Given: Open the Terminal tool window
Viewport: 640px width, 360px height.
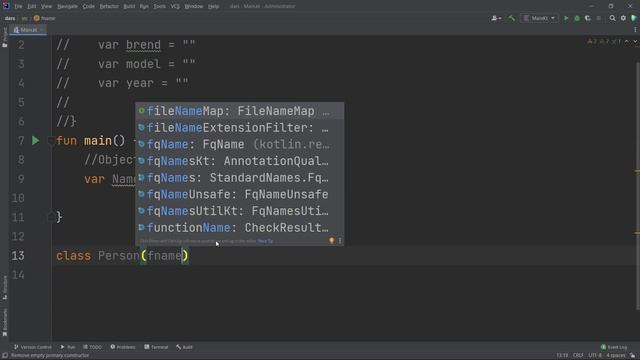Looking at the screenshot, I should tap(156, 347).
